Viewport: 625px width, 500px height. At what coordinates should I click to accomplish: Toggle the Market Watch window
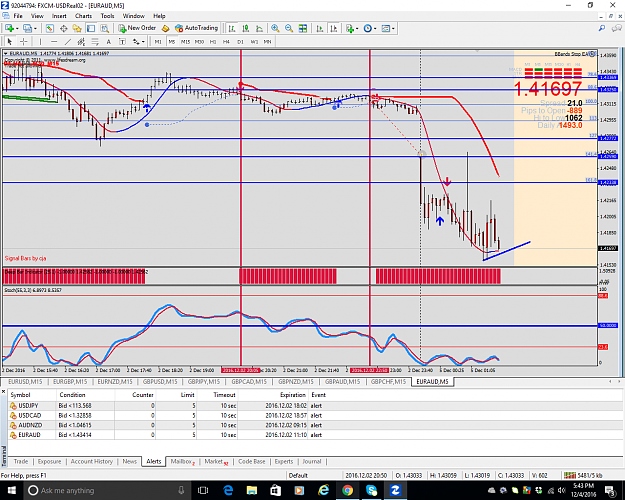[49, 28]
